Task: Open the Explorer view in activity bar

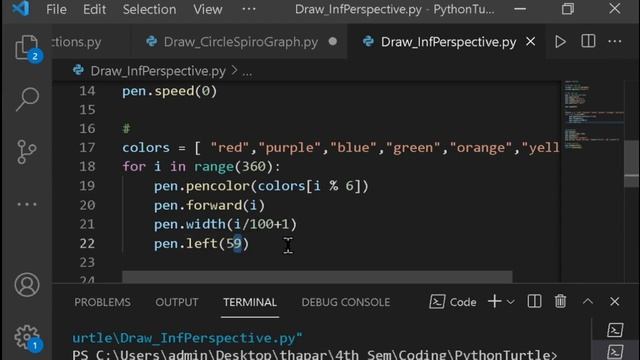Action: [27, 47]
